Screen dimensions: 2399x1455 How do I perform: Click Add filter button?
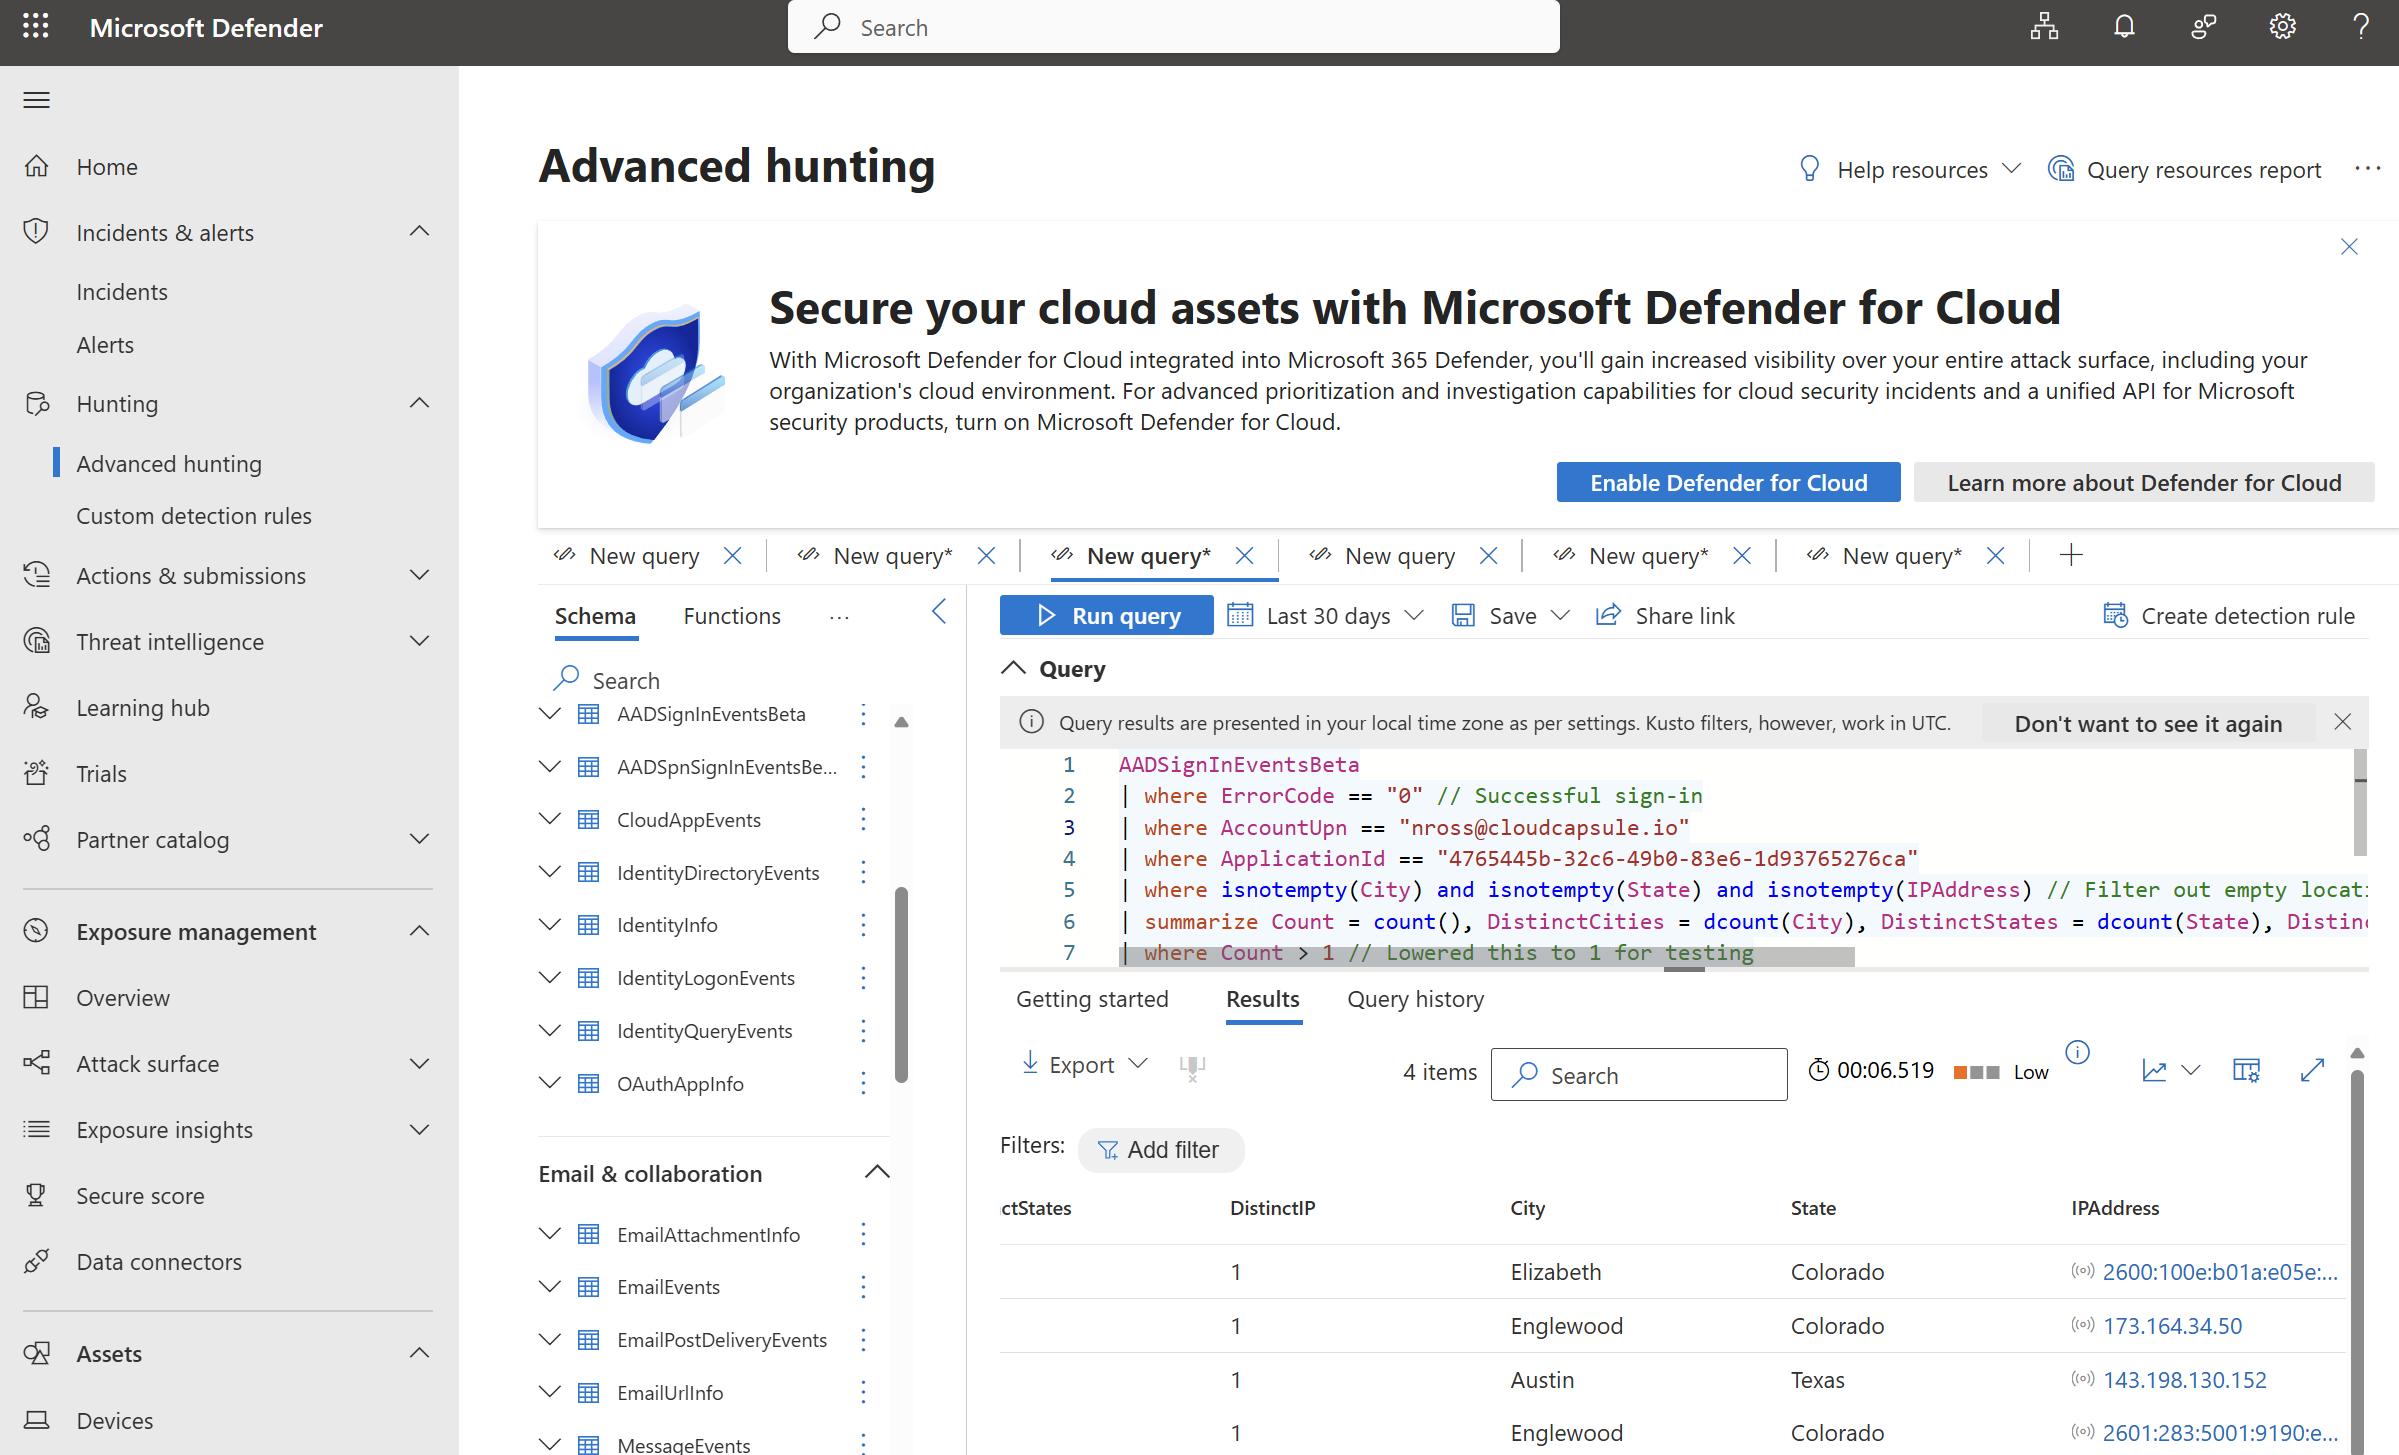coord(1161,1150)
